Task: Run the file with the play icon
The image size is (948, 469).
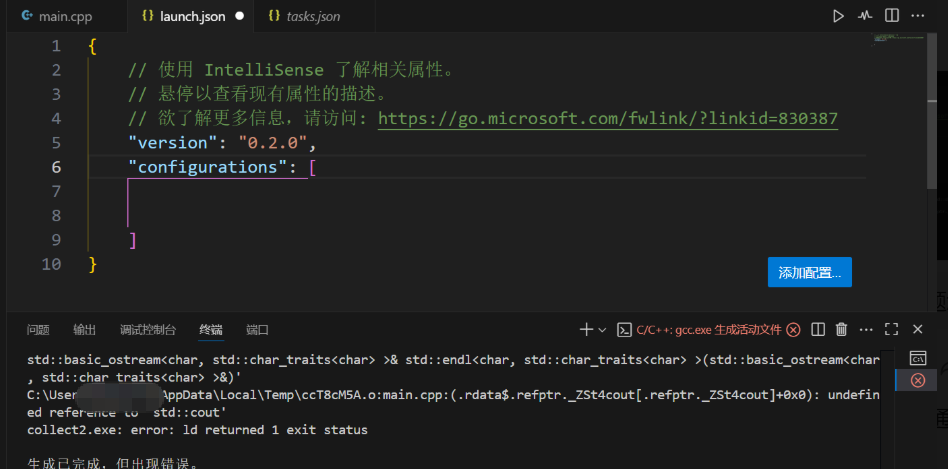Action: [x=838, y=16]
